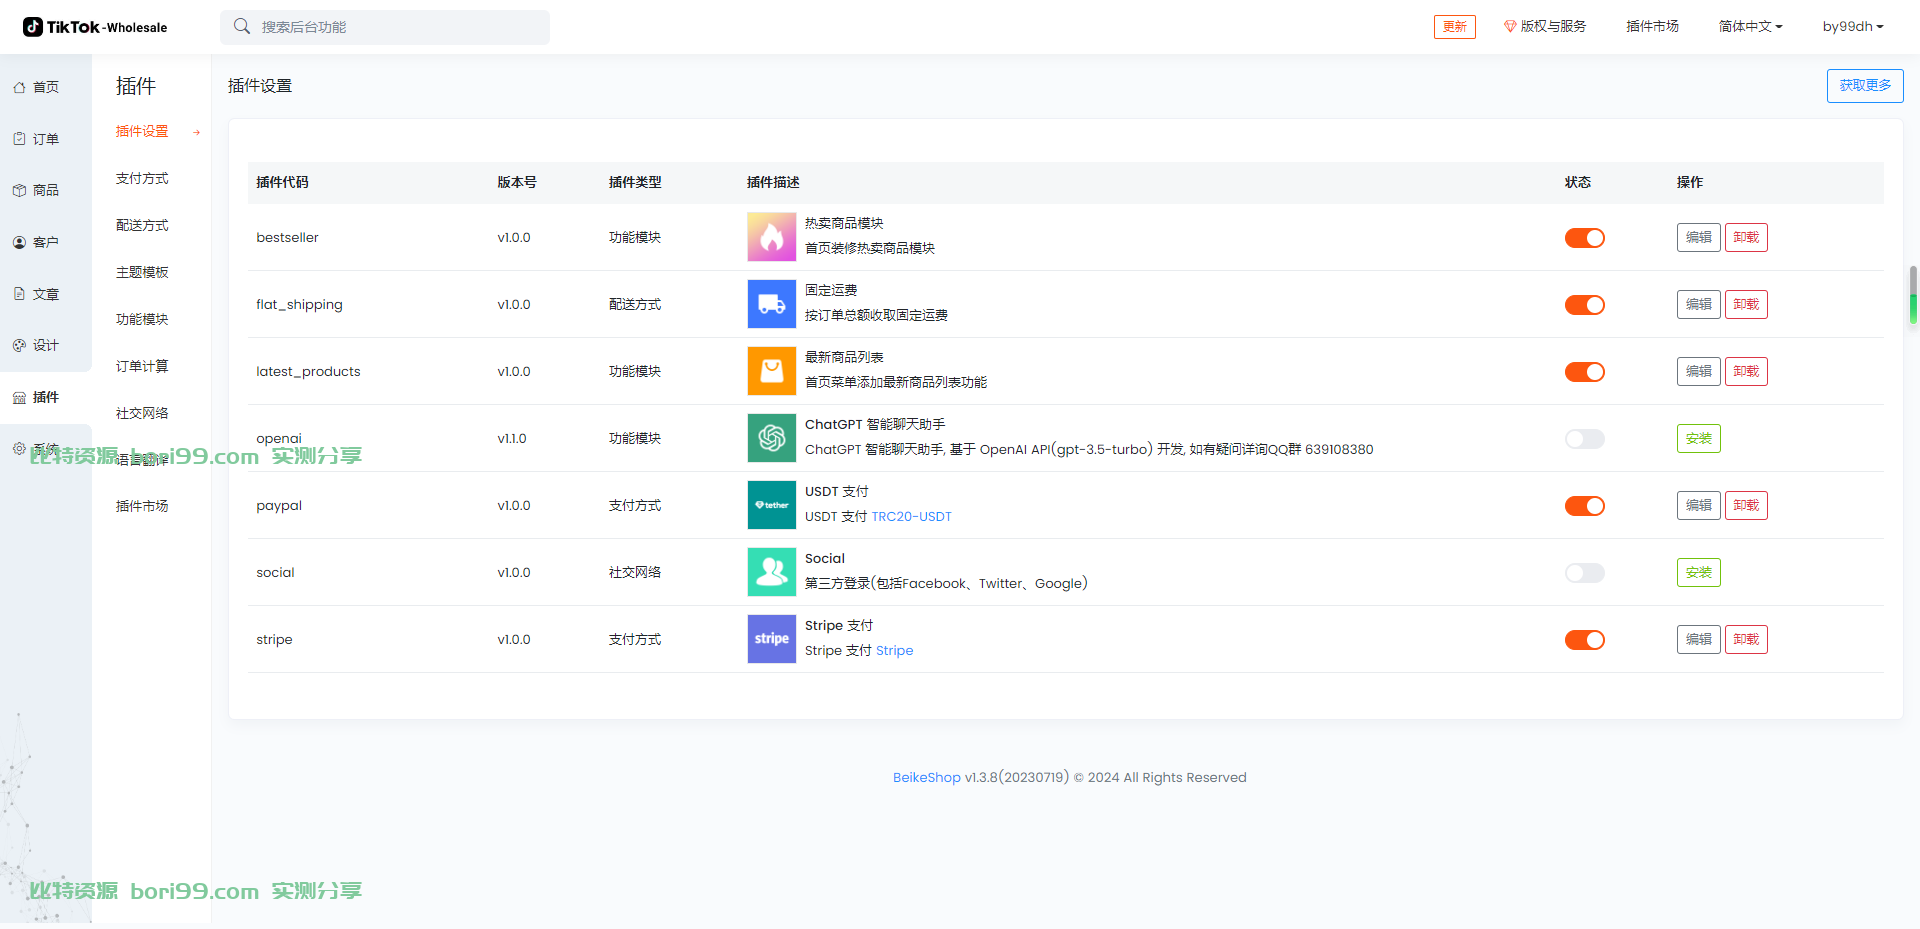Screen dimensions: 1920x929
Task: Select 社交网络 in the plugin submenu
Action: (x=142, y=413)
